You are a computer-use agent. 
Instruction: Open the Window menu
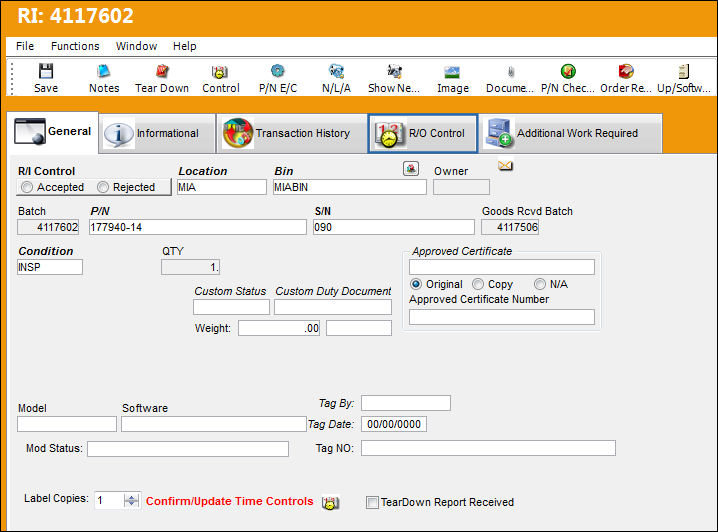point(136,46)
